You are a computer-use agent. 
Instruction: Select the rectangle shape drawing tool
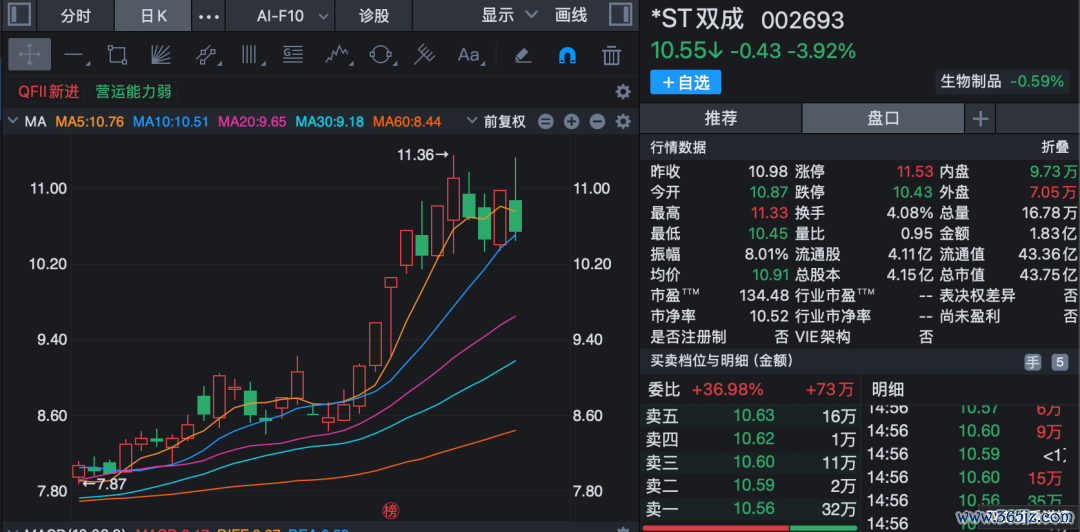117,55
